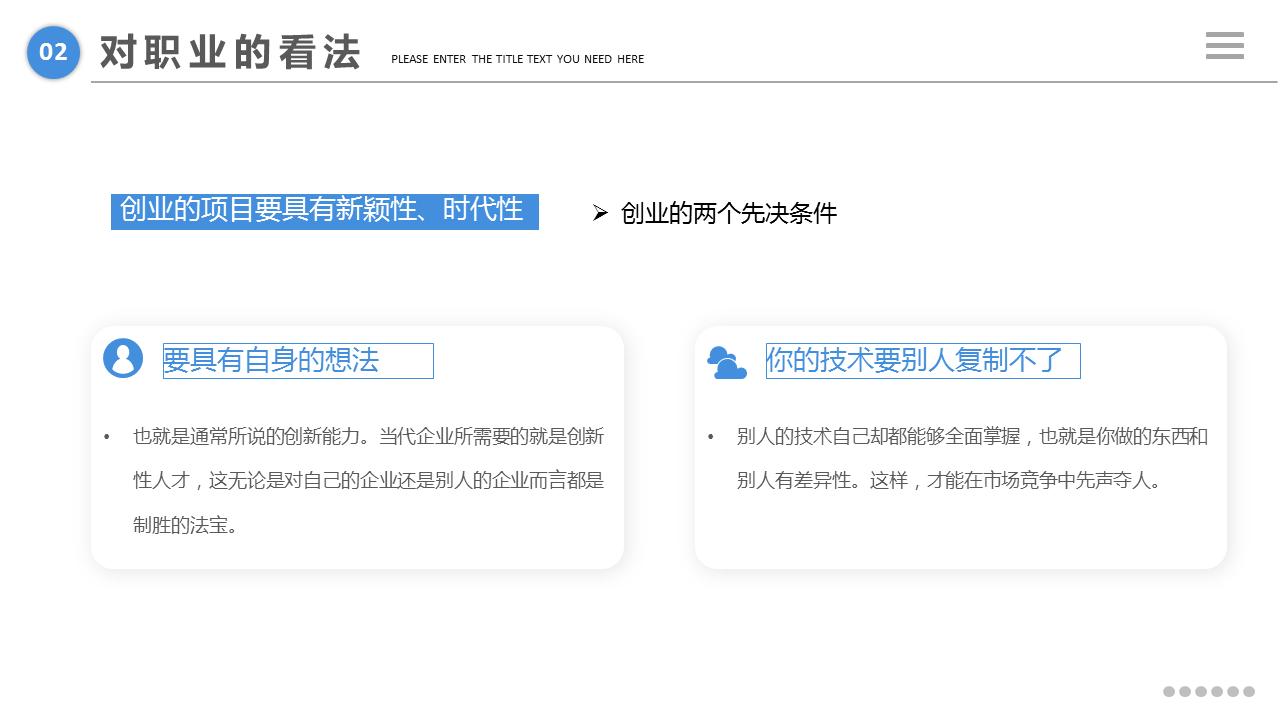The image size is (1280, 720).
Task: Select the circular "02" section number badge
Action: pyautogui.click(x=52, y=53)
